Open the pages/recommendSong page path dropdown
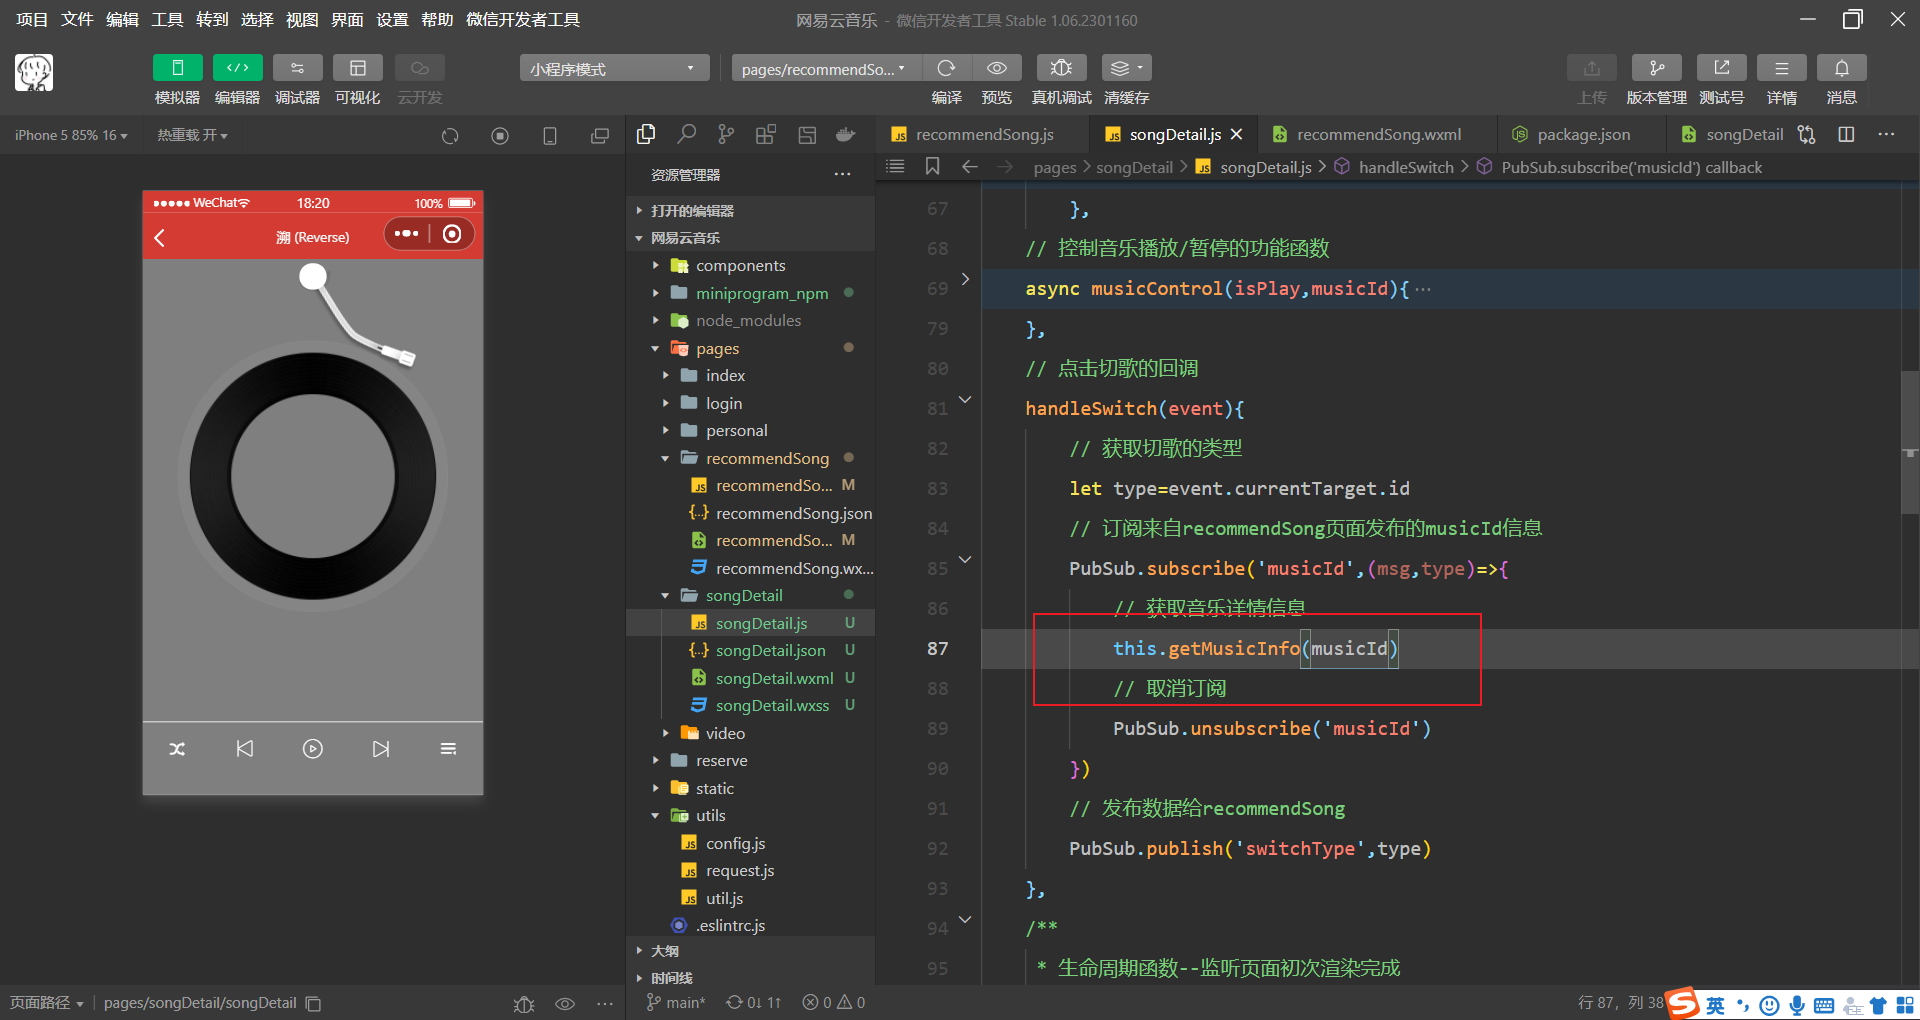 click(x=826, y=68)
